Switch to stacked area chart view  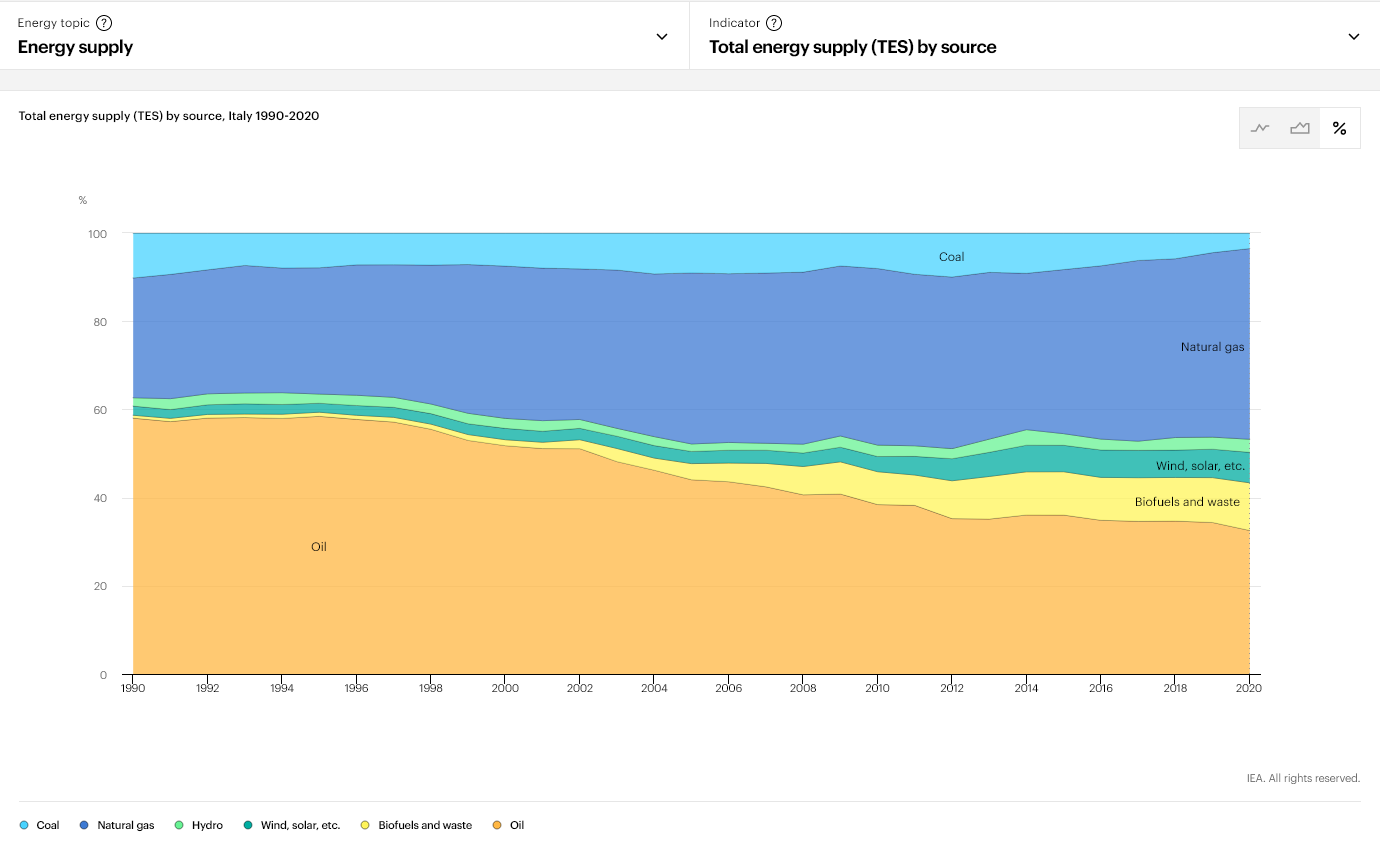[x=1300, y=128]
